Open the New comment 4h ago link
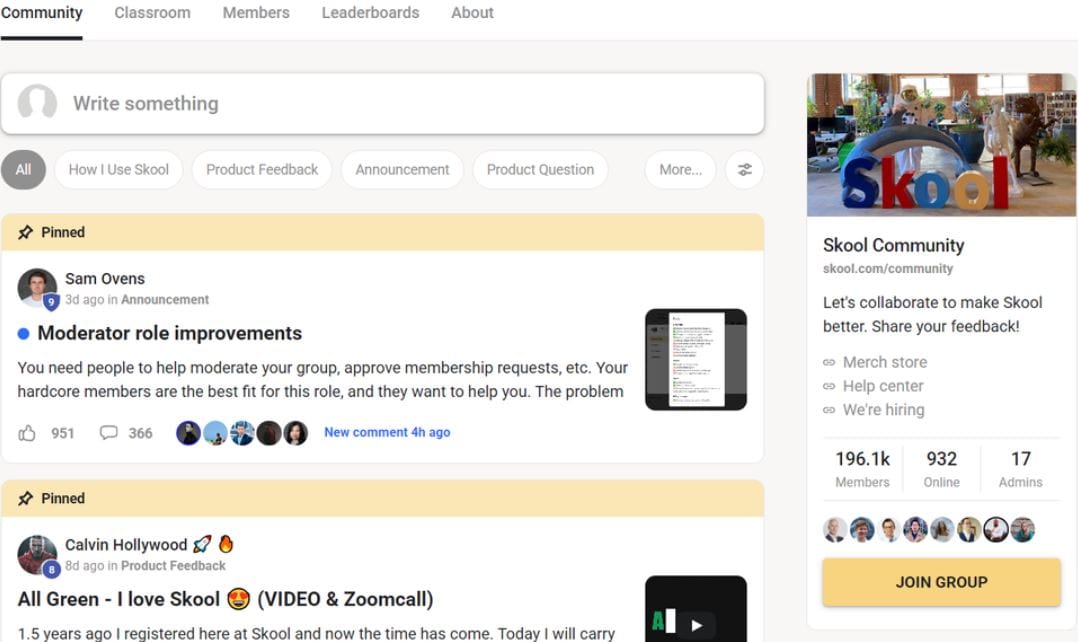1078x642 pixels. click(387, 432)
